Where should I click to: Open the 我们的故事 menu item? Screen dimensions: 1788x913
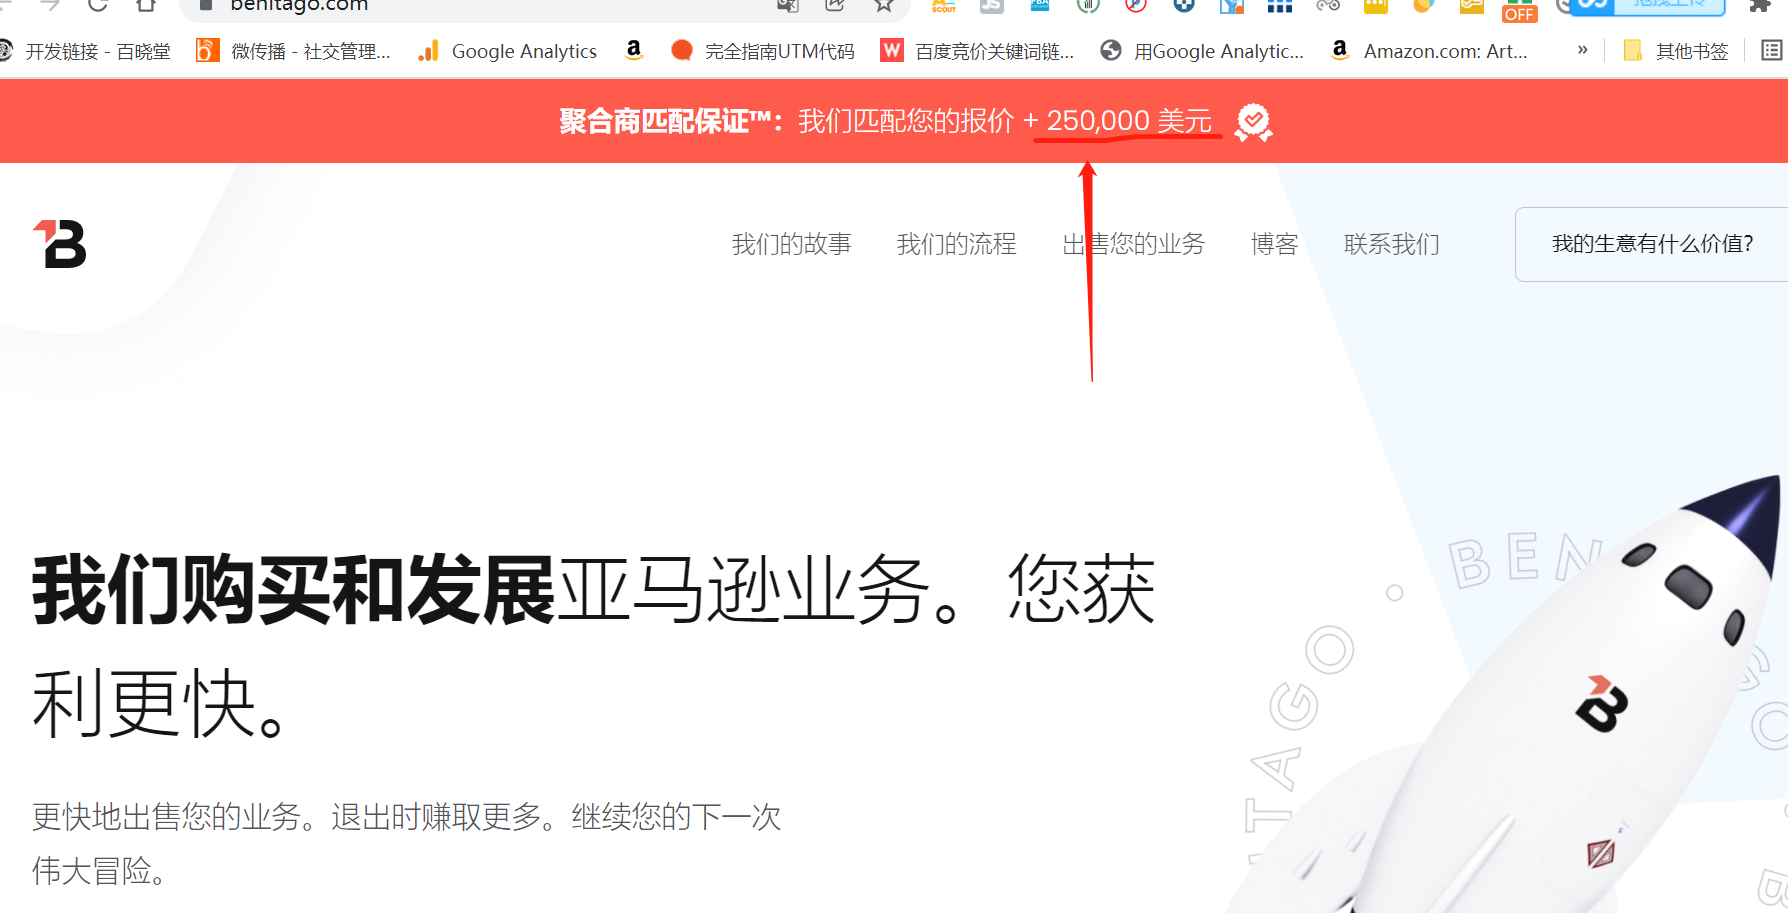[x=791, y=244]
